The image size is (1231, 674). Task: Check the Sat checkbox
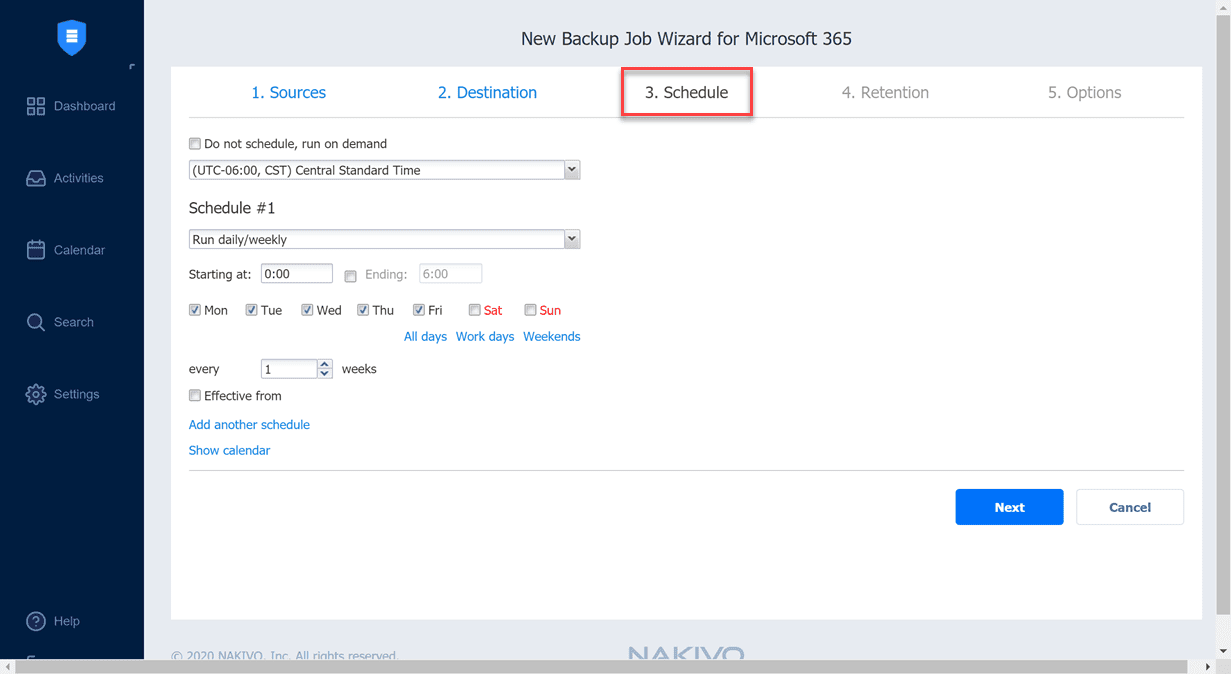(x=474, y=309)
